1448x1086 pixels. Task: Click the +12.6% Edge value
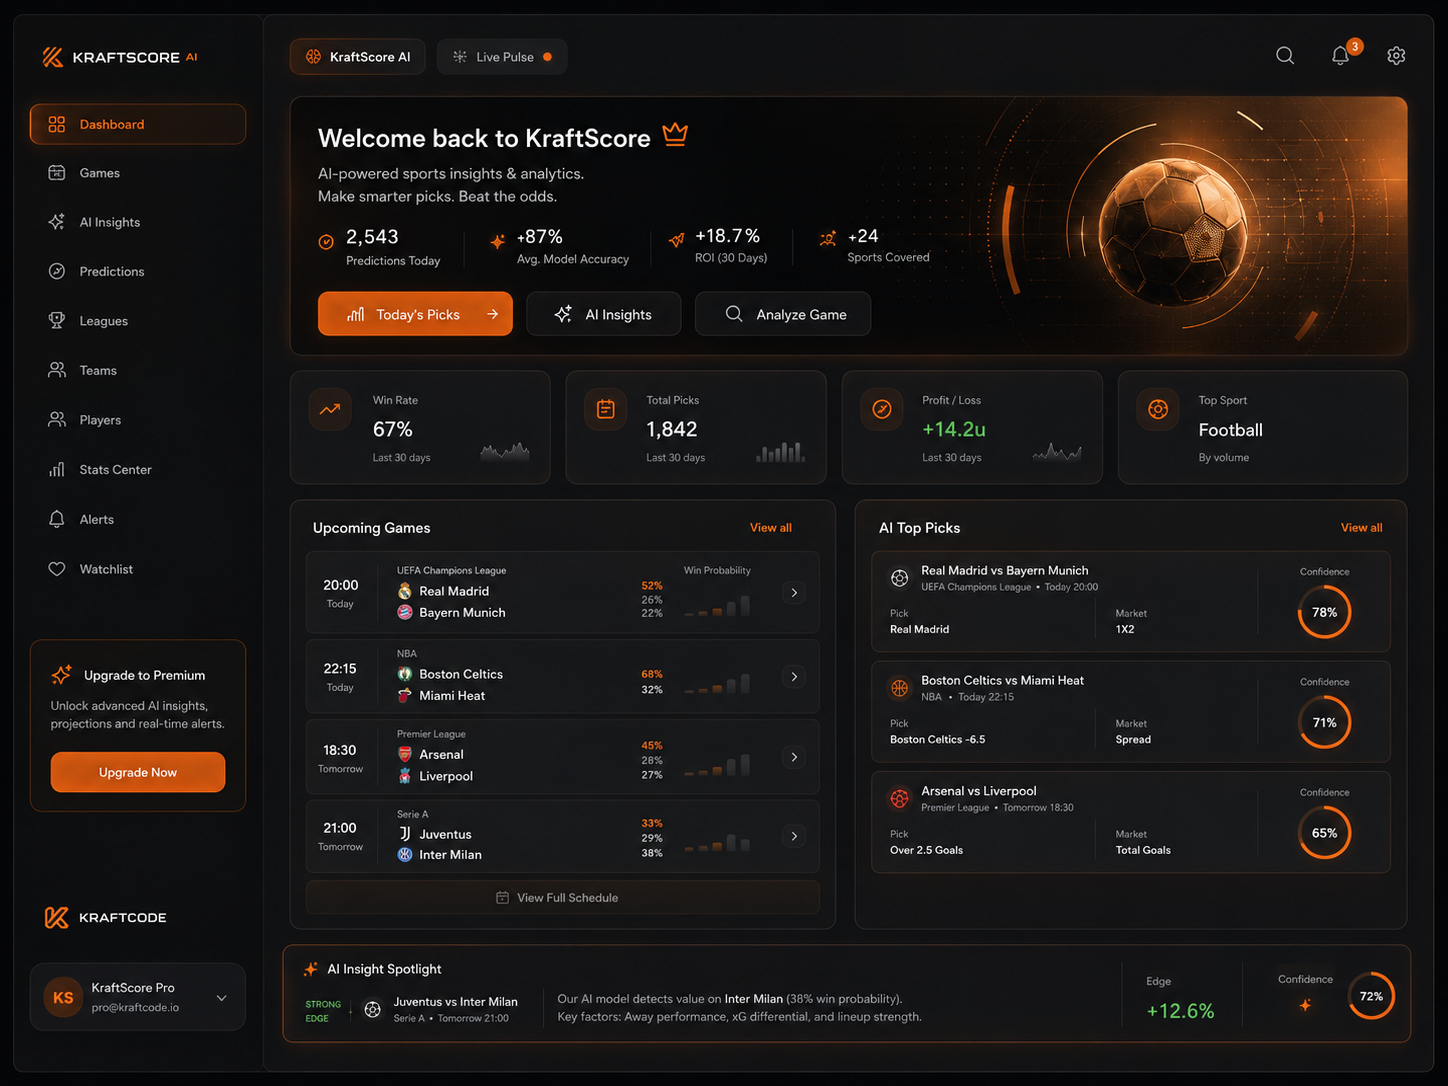tap(1180, 1011)
